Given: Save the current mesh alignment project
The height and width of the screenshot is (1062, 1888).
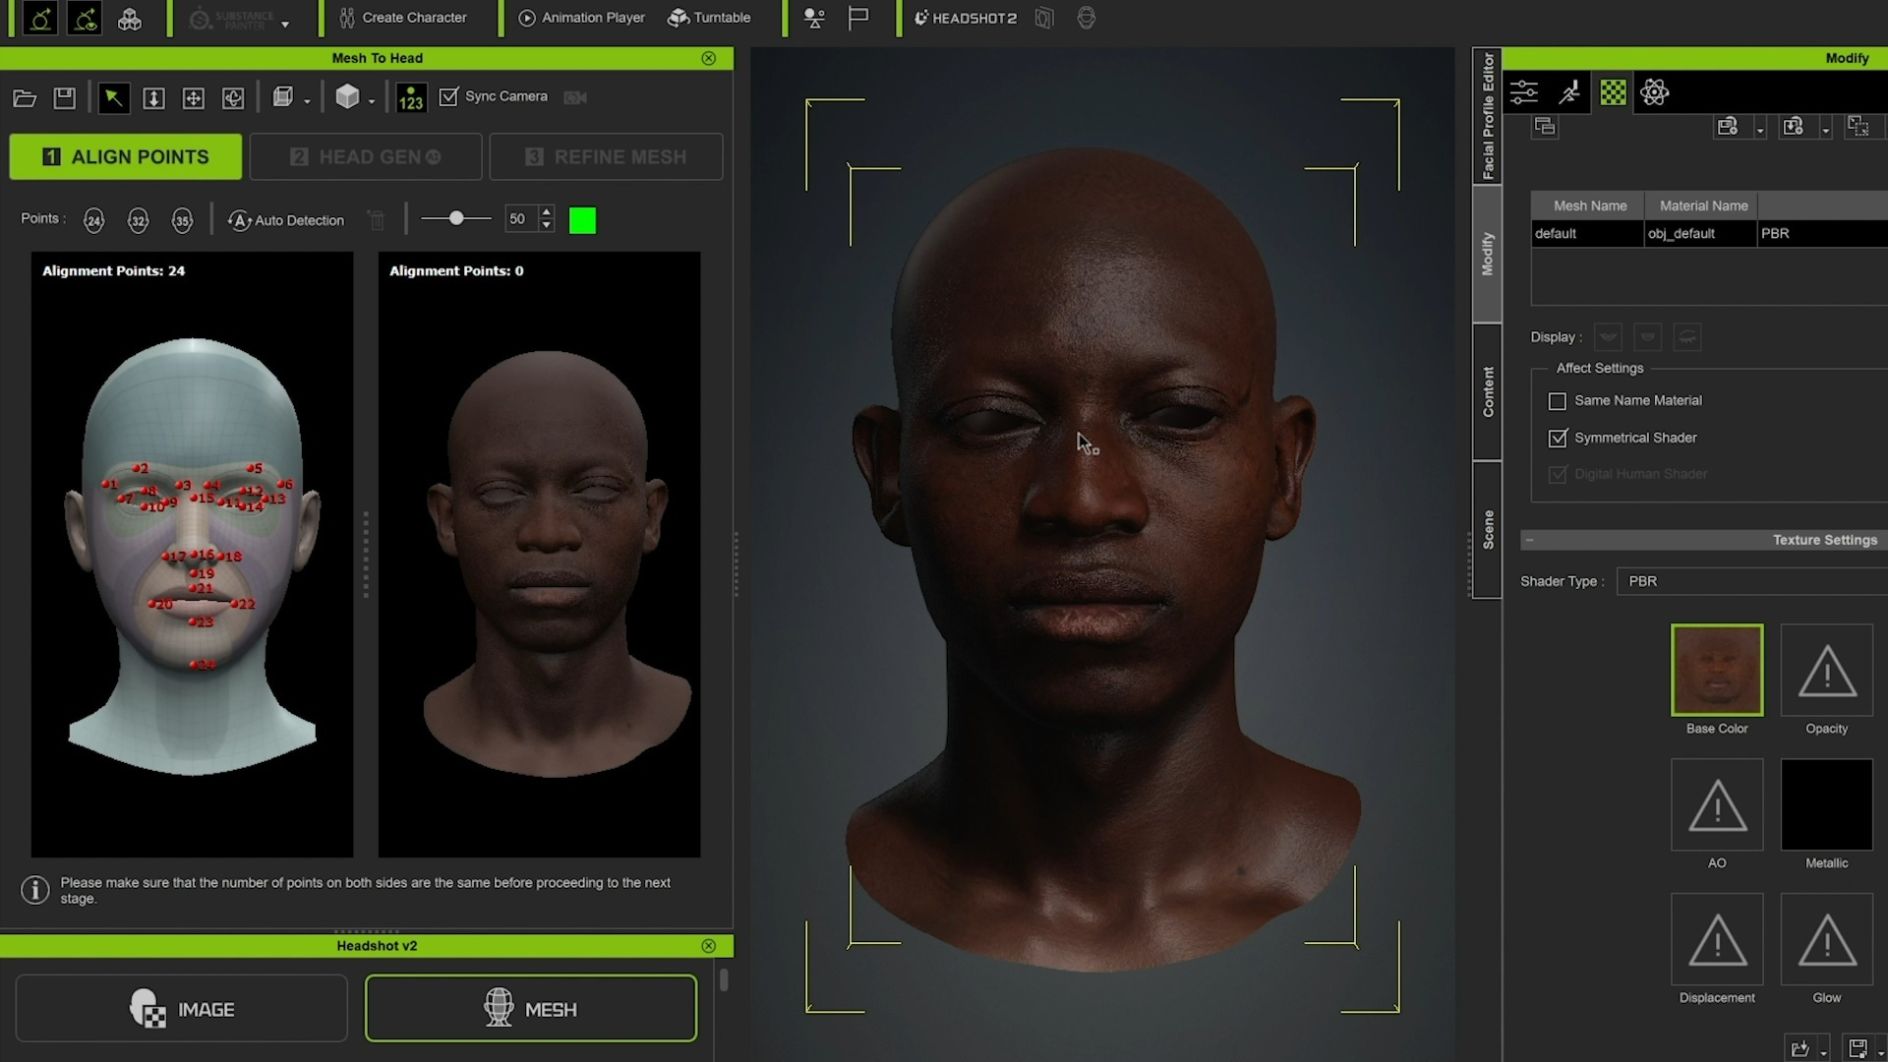Looking at the screenshot, I should 64,97.
